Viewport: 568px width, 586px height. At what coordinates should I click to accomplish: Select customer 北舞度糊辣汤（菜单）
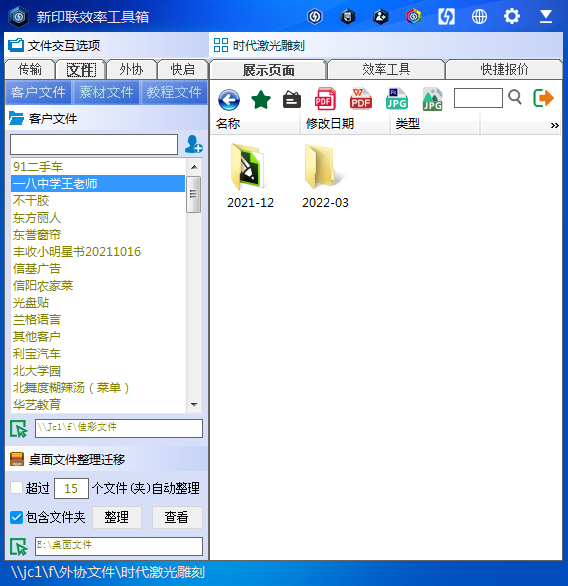click(98, 388)
